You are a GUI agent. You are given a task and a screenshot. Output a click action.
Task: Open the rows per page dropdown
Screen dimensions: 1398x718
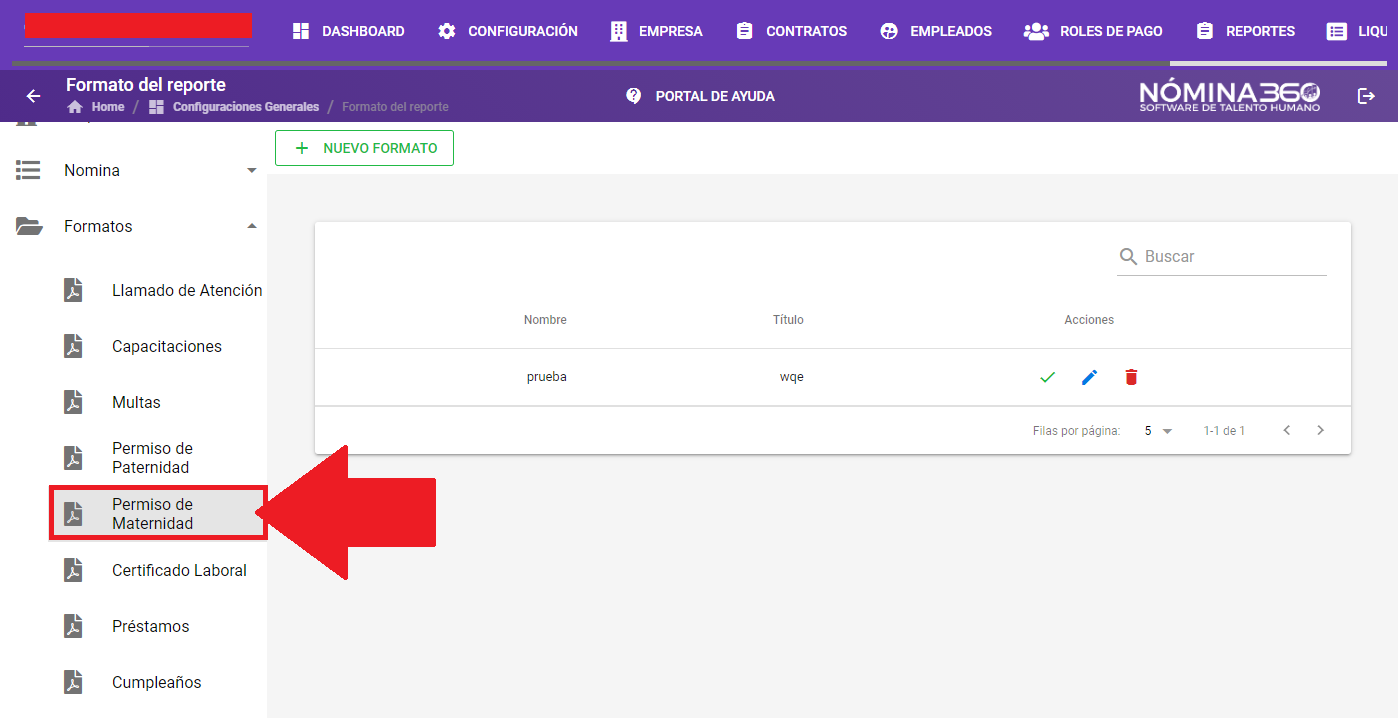point(1158,431)
